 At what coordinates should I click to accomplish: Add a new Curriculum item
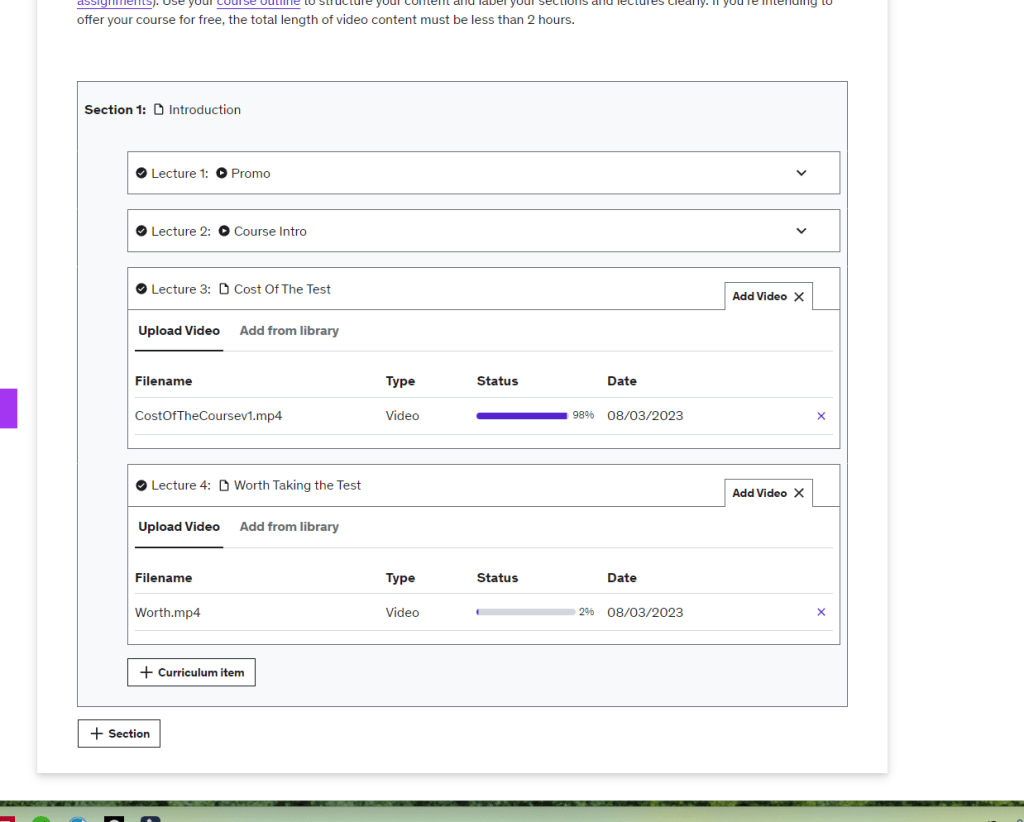click(x=191, y=672)
